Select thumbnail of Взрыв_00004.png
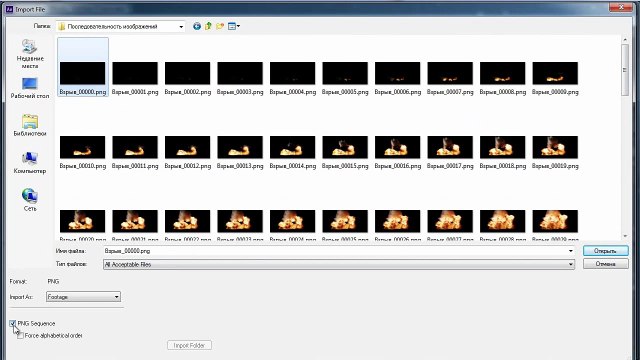Image resolution: width=640 pixels, height=360 pixels. 293,73
